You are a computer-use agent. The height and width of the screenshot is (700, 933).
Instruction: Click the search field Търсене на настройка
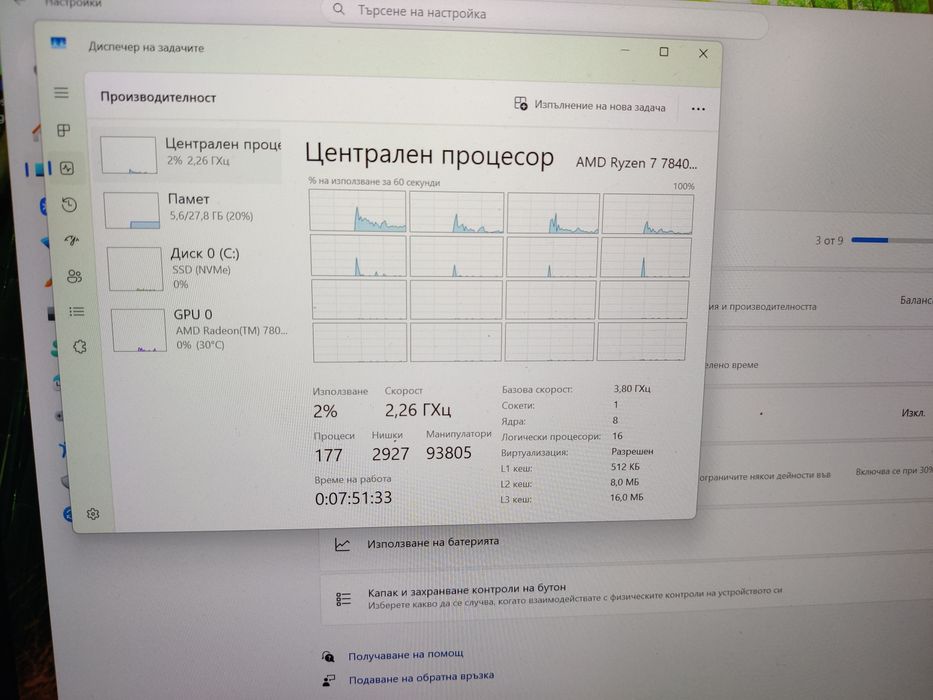[544, 17]
